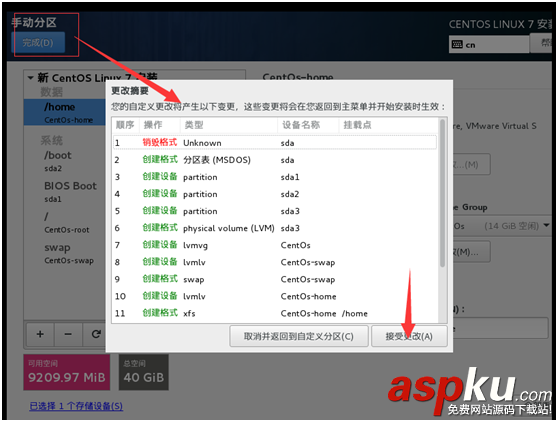This screenshot has width=558, height=422.
Task: Collapse the 新 CentOS Linux 7 安装 tree
Action: point(31,78)
